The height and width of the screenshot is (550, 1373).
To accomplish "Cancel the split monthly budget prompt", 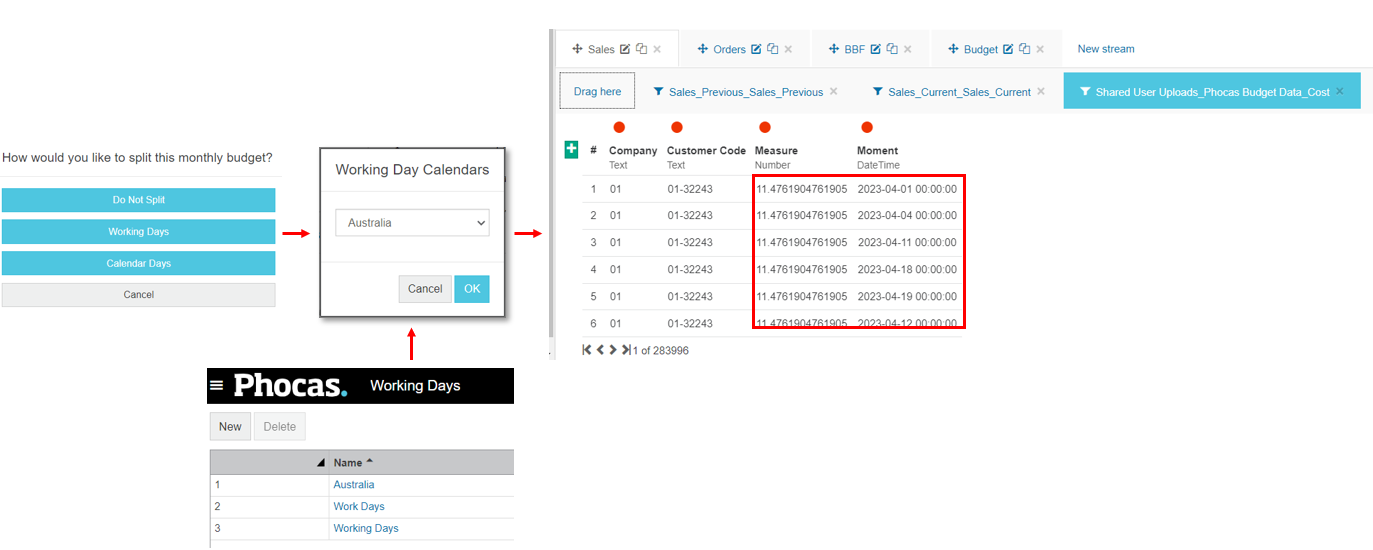I will pos(138,295).
